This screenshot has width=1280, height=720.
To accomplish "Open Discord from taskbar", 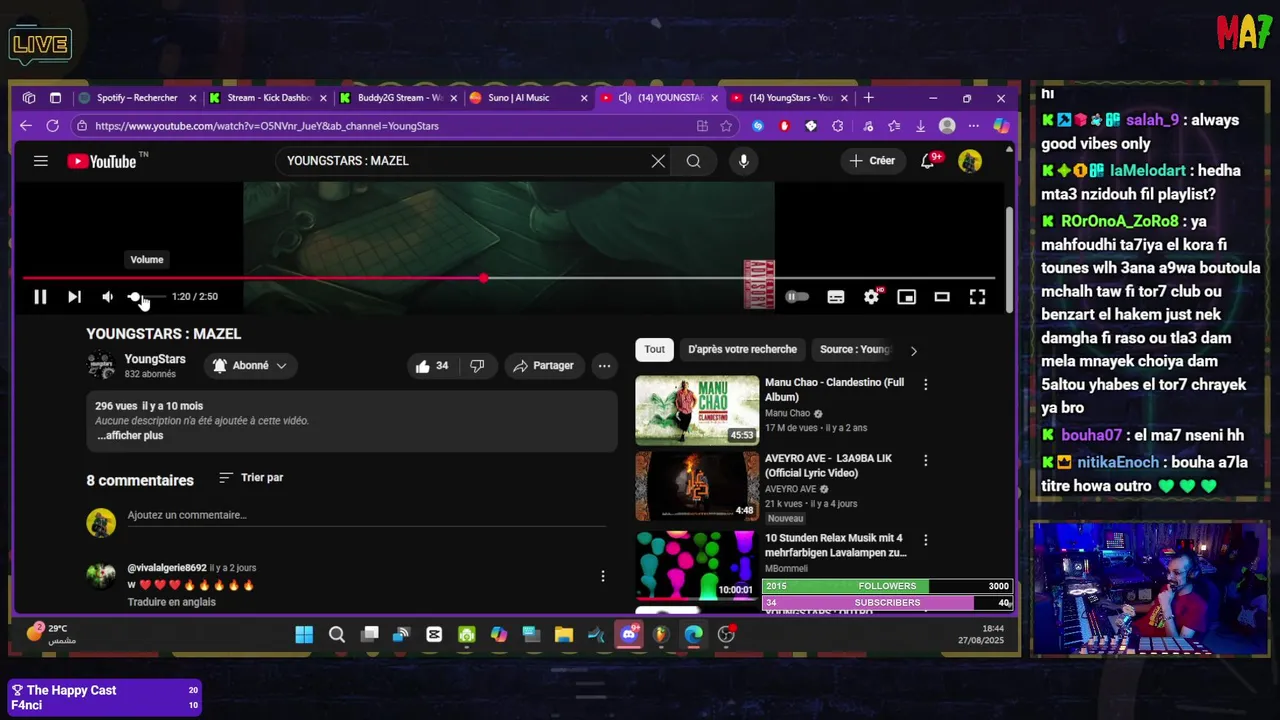I will click(x=629, y=634).
